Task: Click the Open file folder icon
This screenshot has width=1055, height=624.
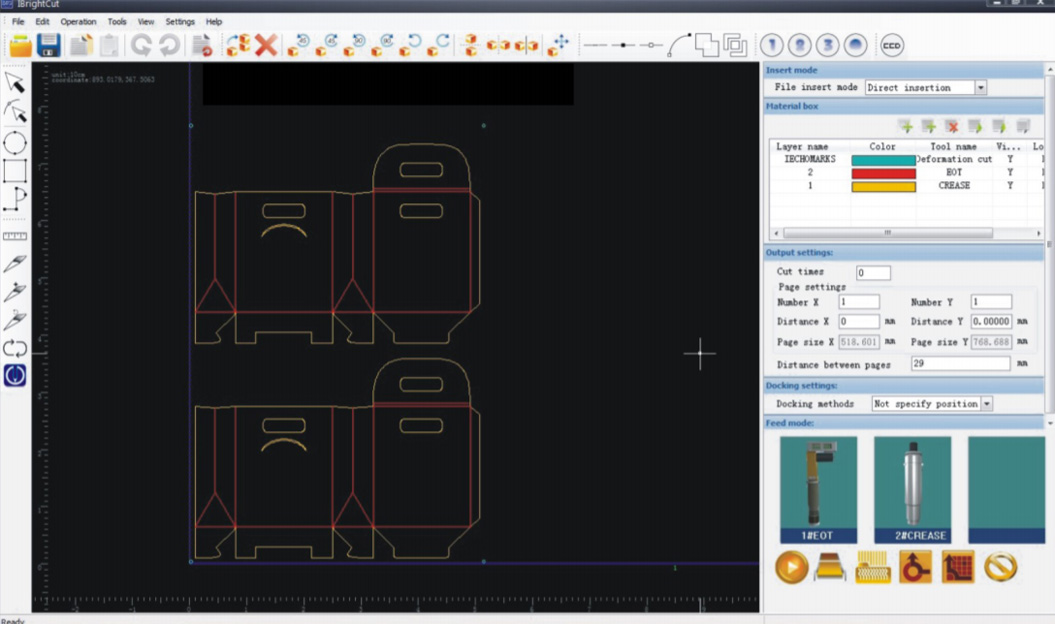Action: click(21, 45)
